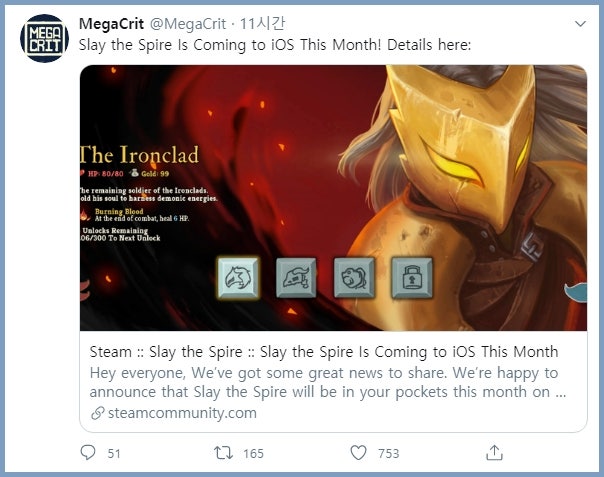Viewport: 604px width, 477px height.
Task: Click the chain link icon beside steamcommunity.com
Action: click(x=97, y=413)
